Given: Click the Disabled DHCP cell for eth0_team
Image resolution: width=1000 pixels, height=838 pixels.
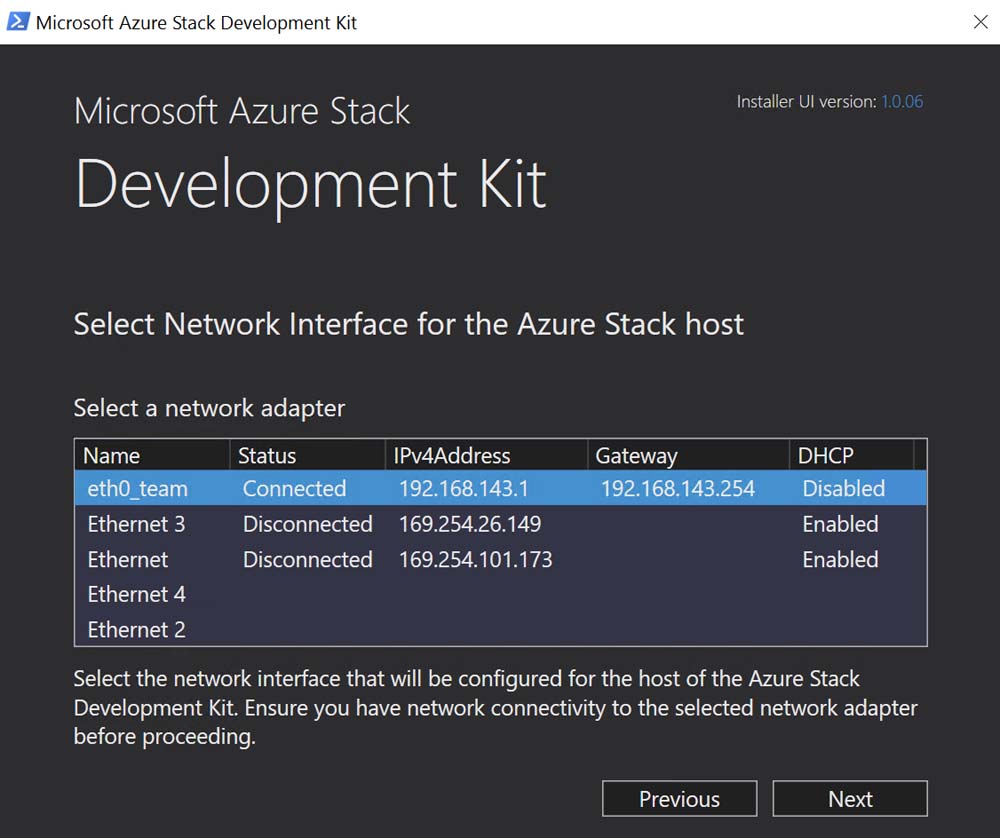Looking at the screenshot, I should click(x=843, y=489).
